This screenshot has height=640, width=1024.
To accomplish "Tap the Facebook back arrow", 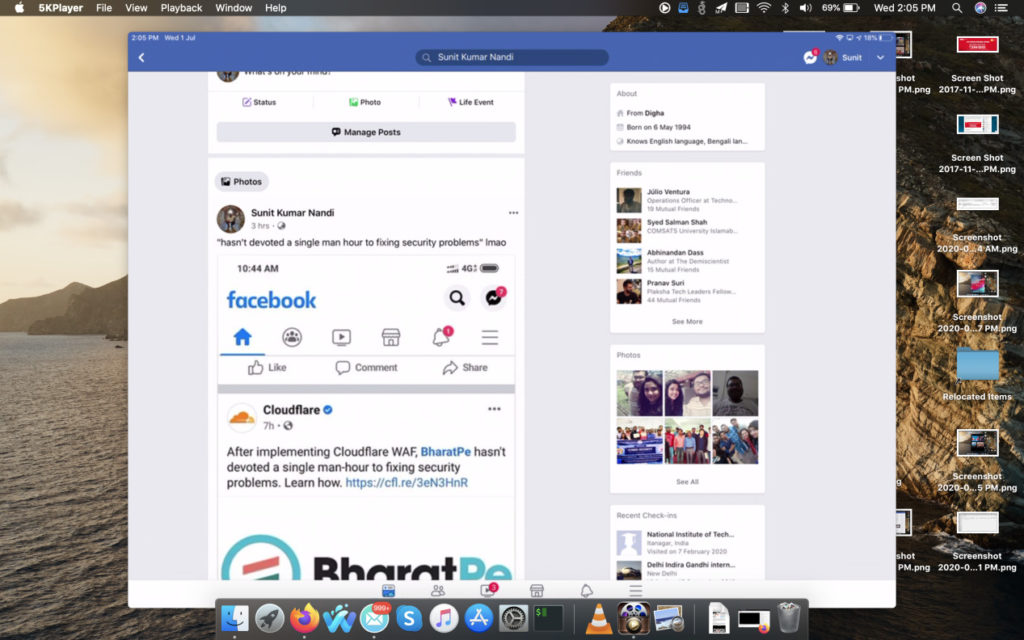I will pyautogui.click(x=142, y=57).
